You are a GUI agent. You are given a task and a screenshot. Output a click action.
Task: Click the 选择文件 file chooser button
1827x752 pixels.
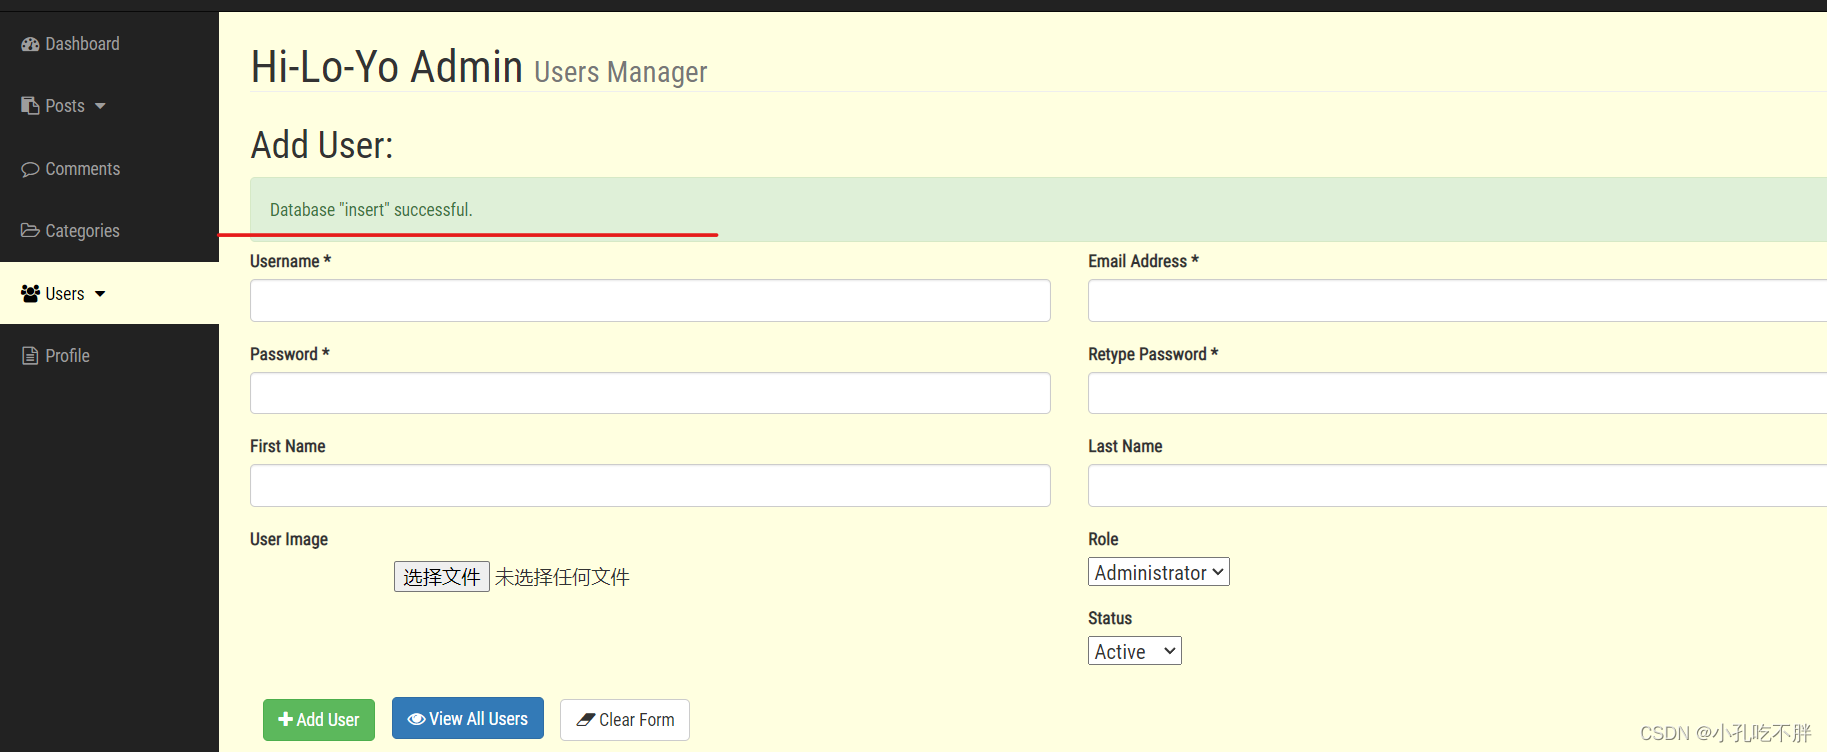coord(441,577)
